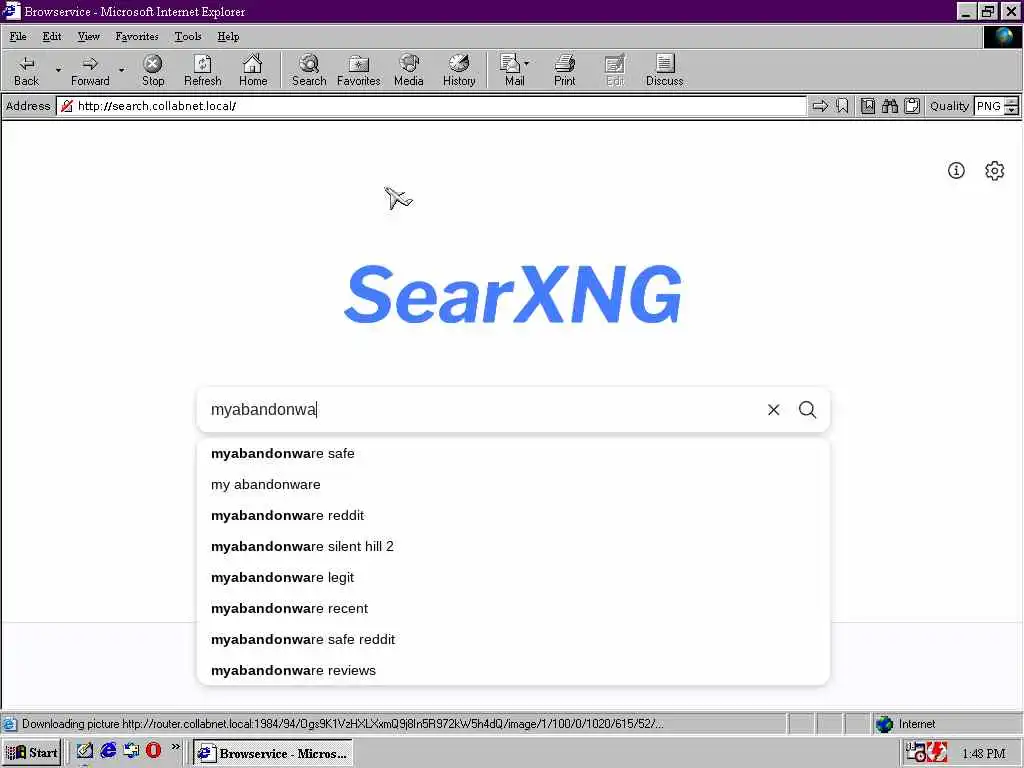
Task: Stop page loading with Stop button
Action: coord(153,71)
